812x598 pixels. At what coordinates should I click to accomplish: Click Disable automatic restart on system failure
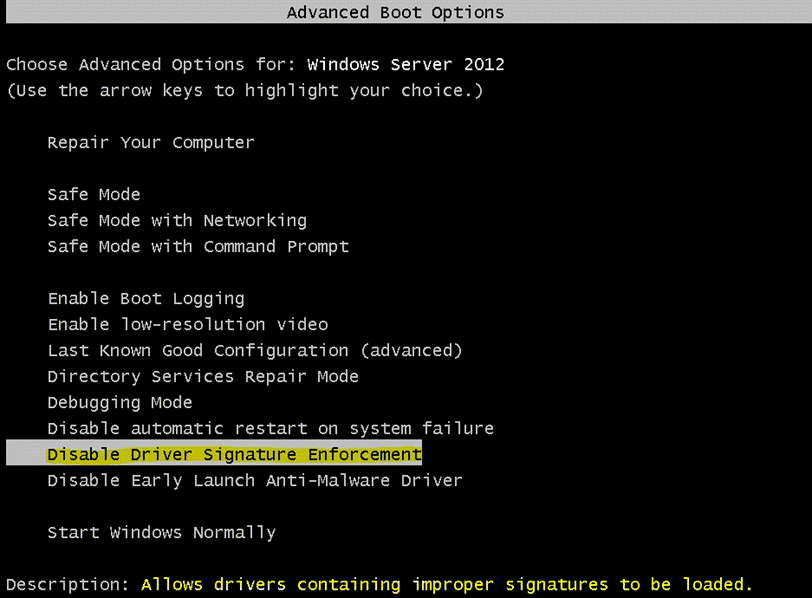(x=270, y=429)
